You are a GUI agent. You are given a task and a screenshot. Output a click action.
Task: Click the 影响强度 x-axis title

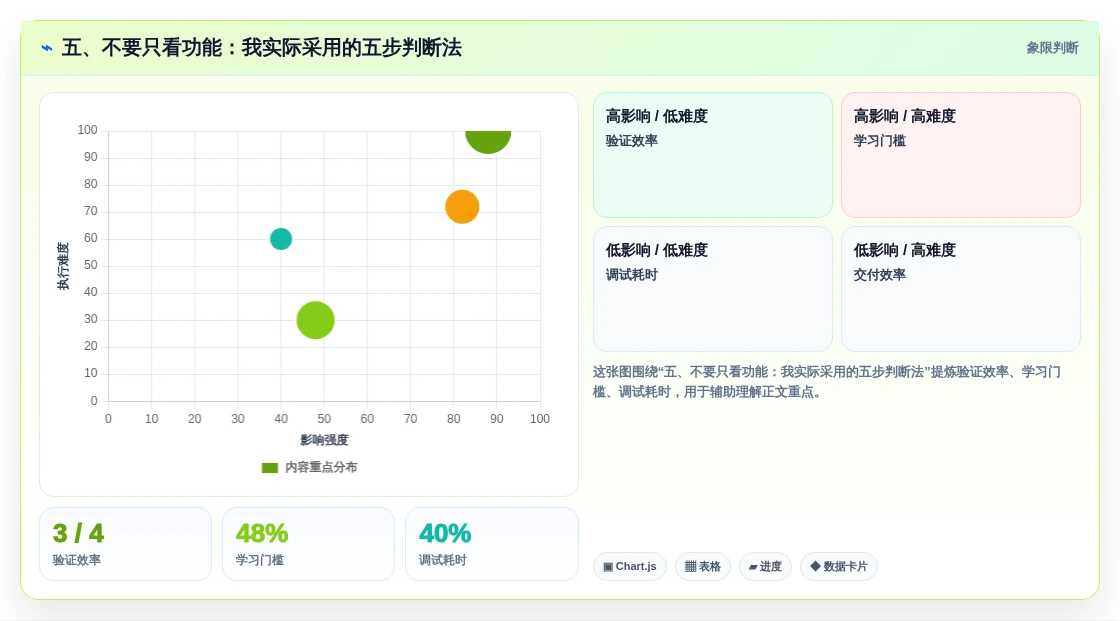coord(324,440)
